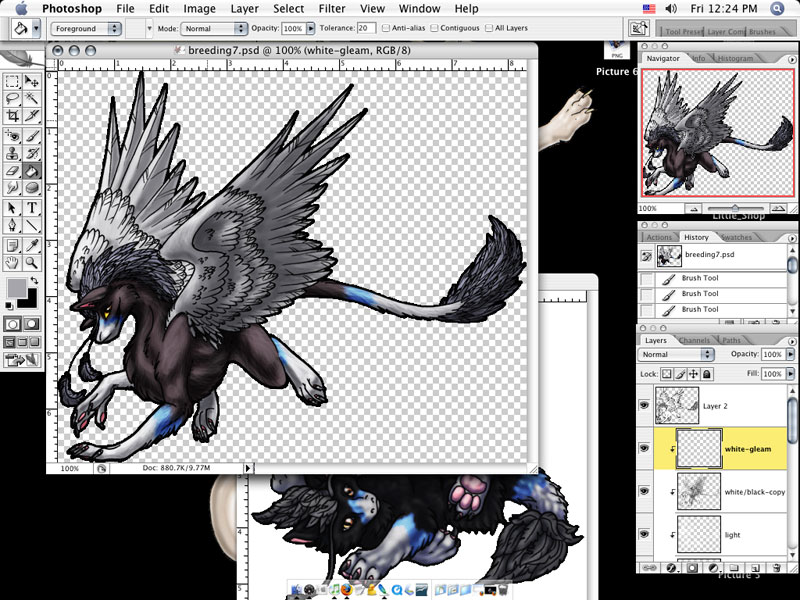Viewport: 800px width, 600px height.
Task: Select the Brush tool in toolbox
Action: (32, 136)
